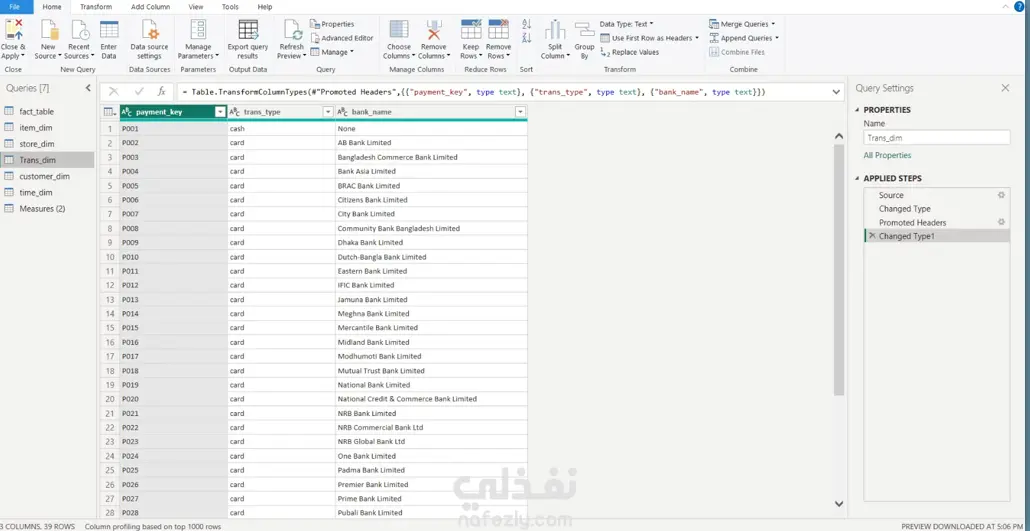Click the Choose Columns icon
The height and width of the screenshot is (531, 1030).
point(399,30)
